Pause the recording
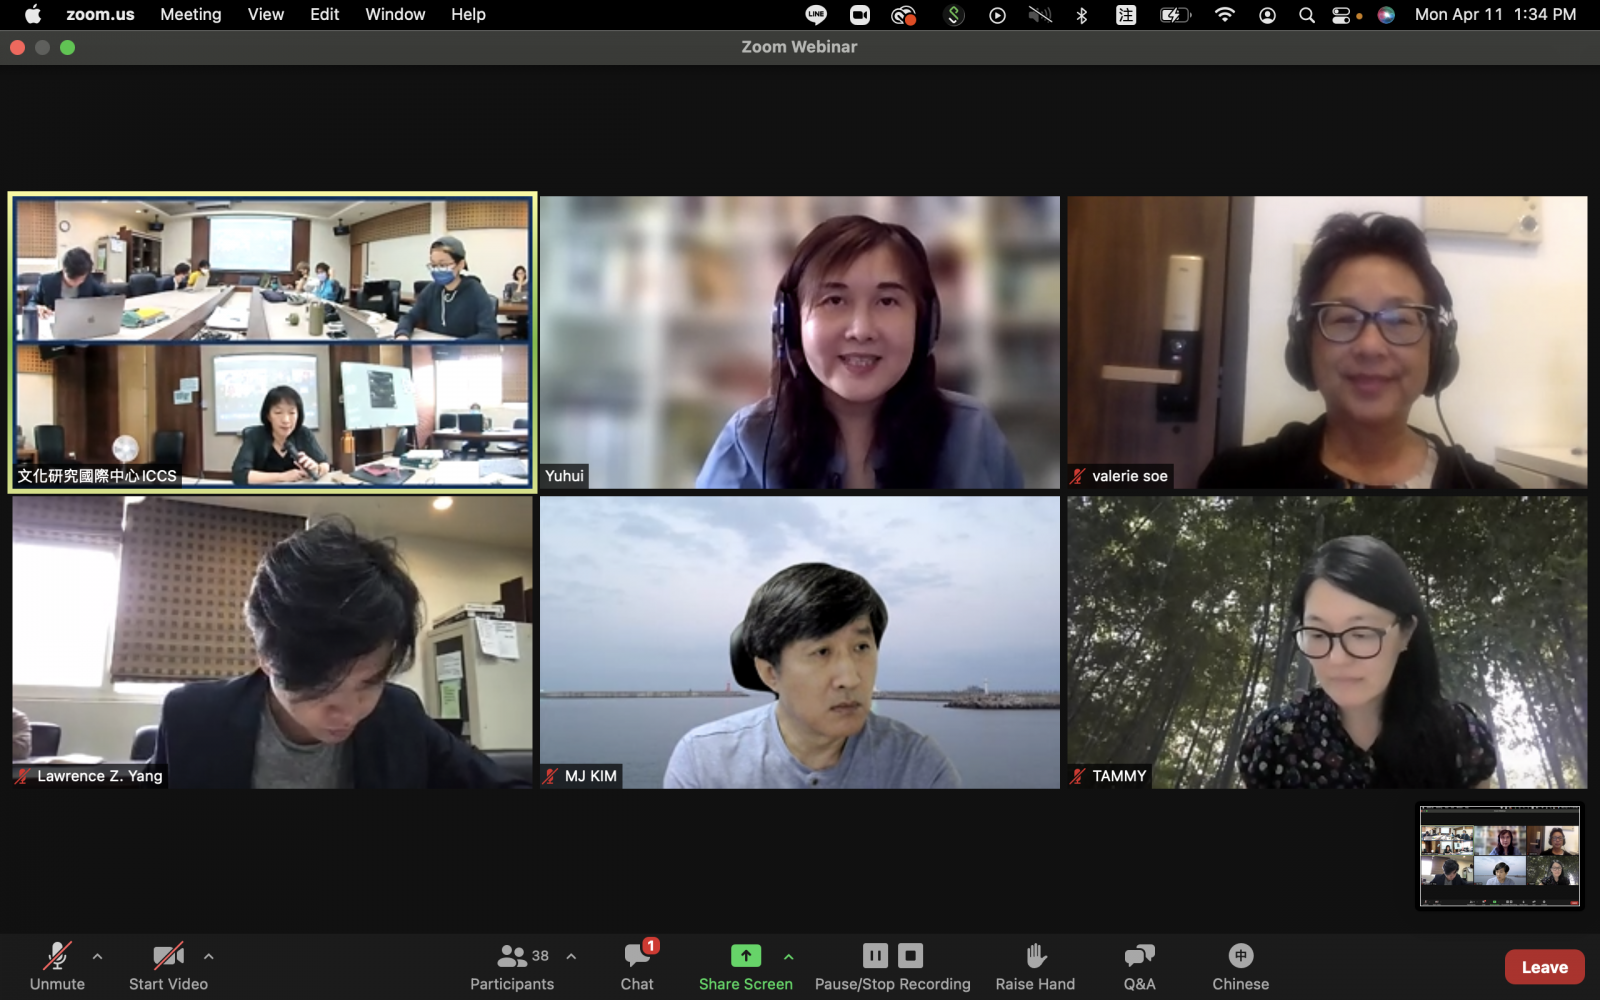1600x1000 pixels. pyautogui.click(x=875, y=956)
